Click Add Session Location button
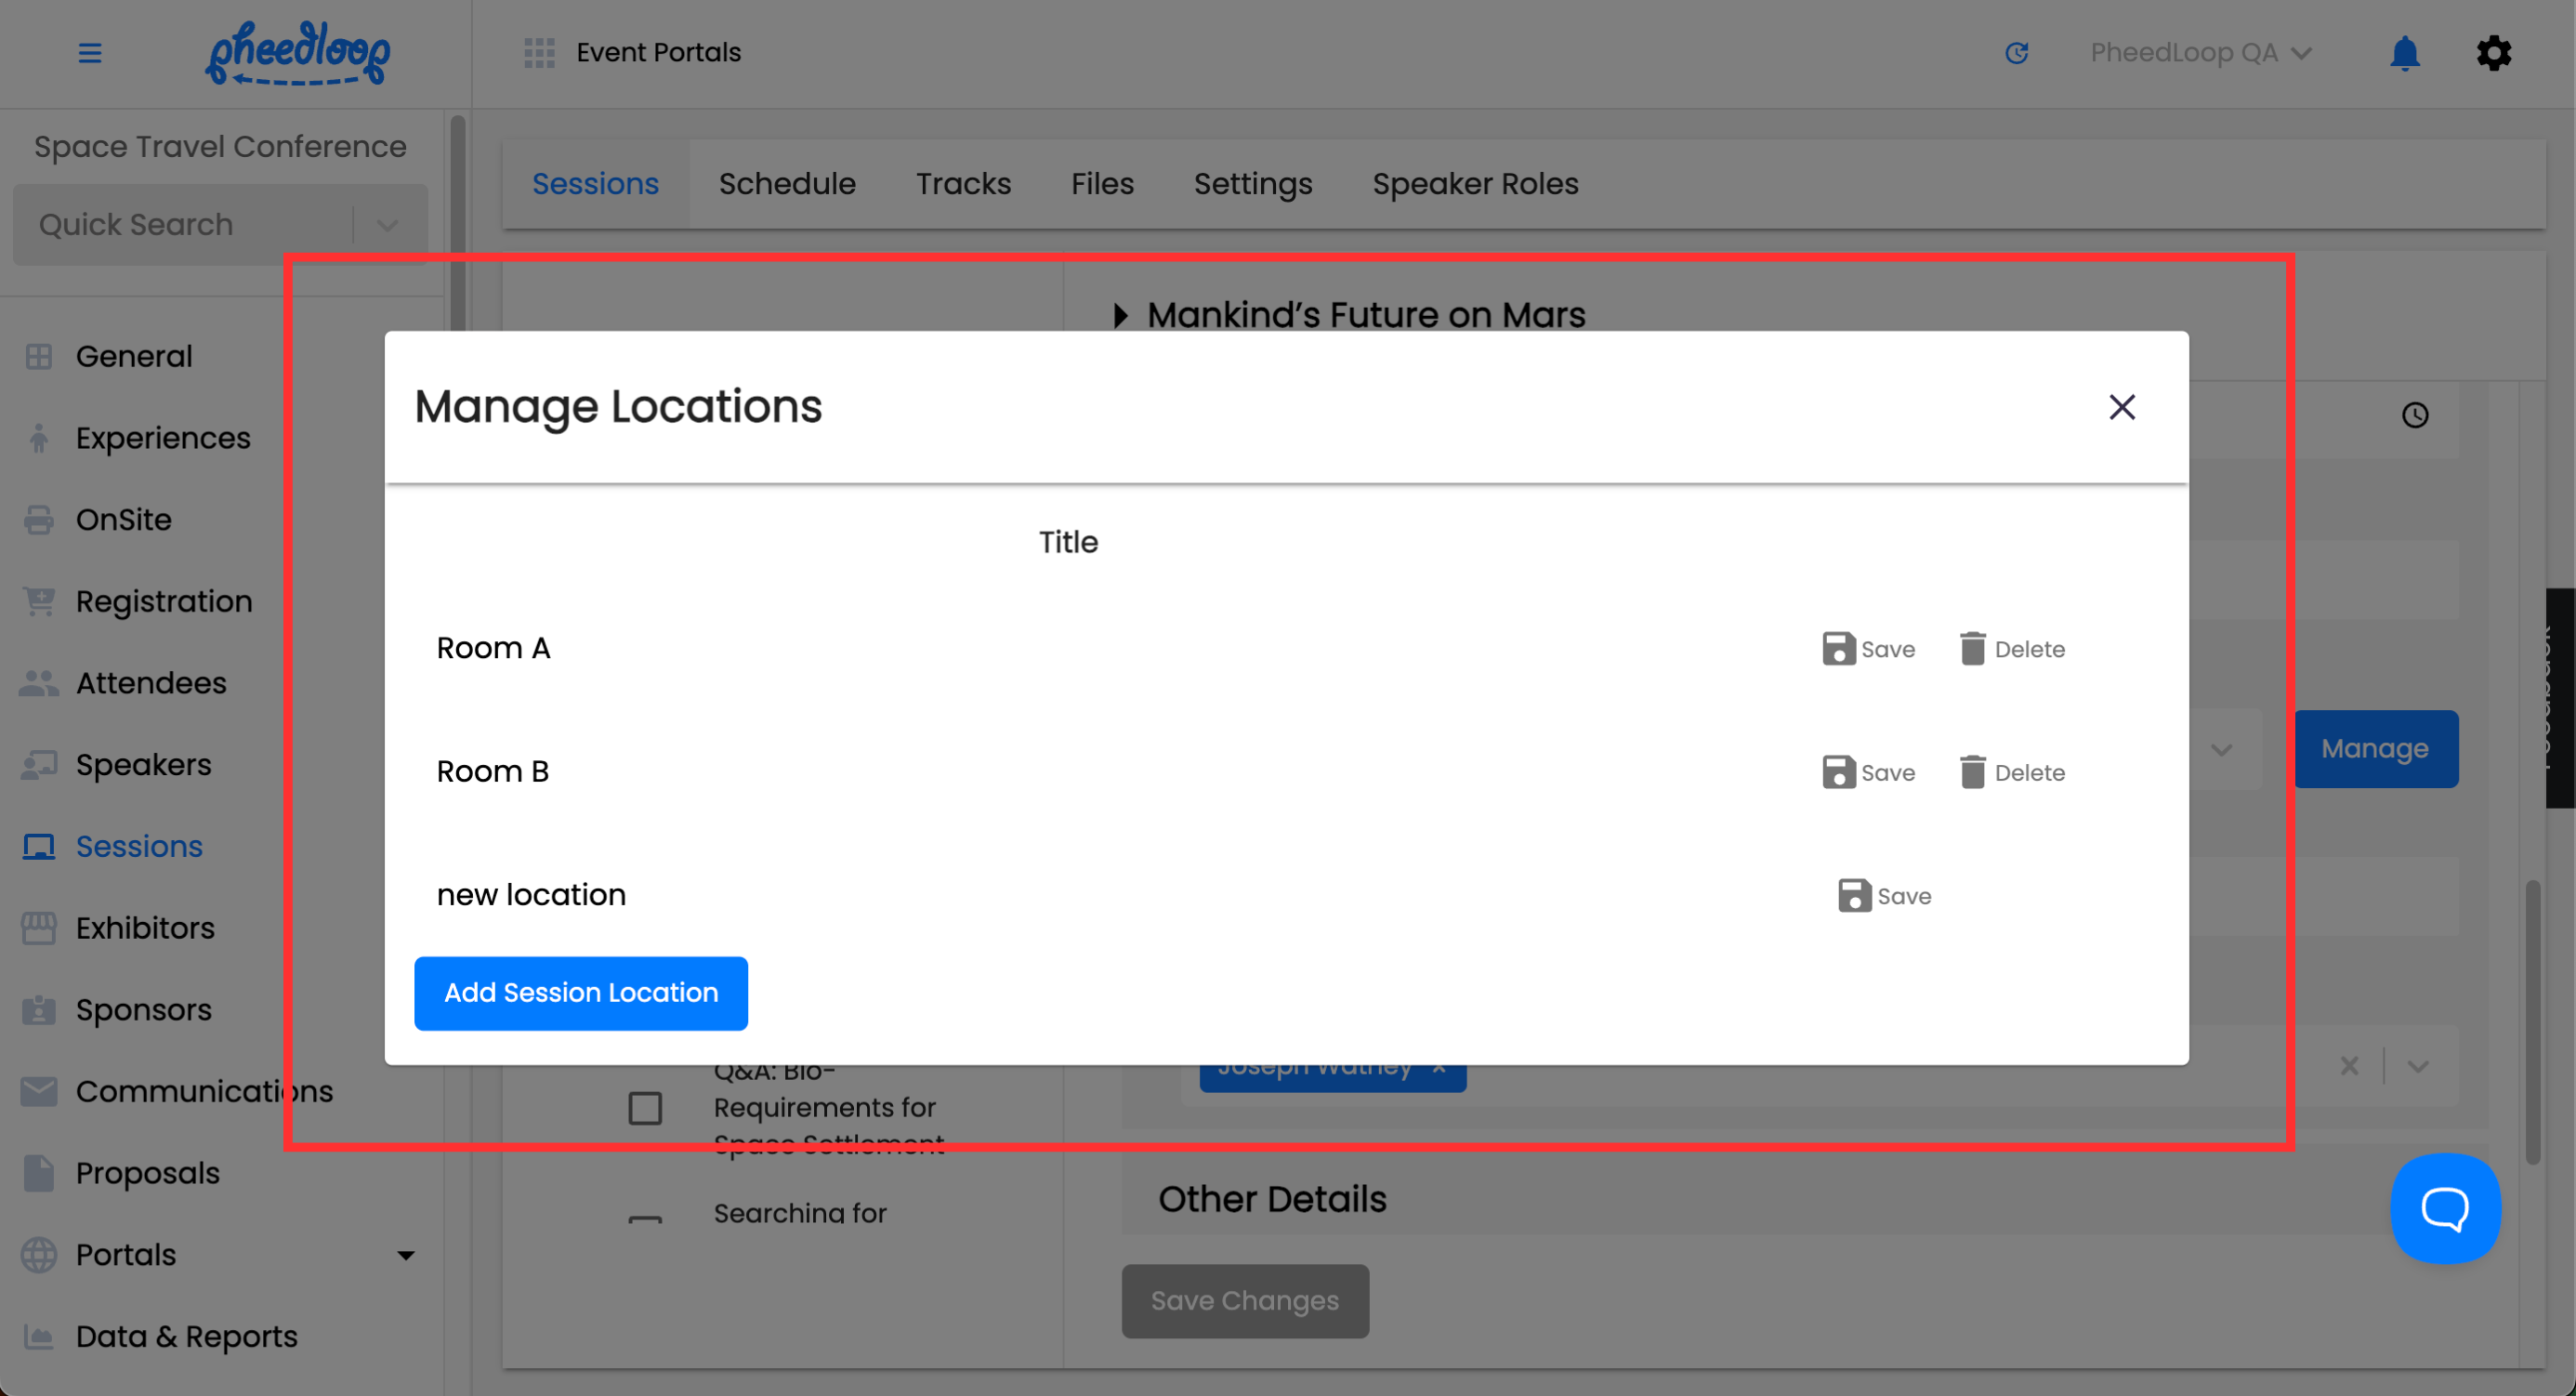This screenshot has height=1396, width=2576. pyautogui.click(x=581, y=993)
